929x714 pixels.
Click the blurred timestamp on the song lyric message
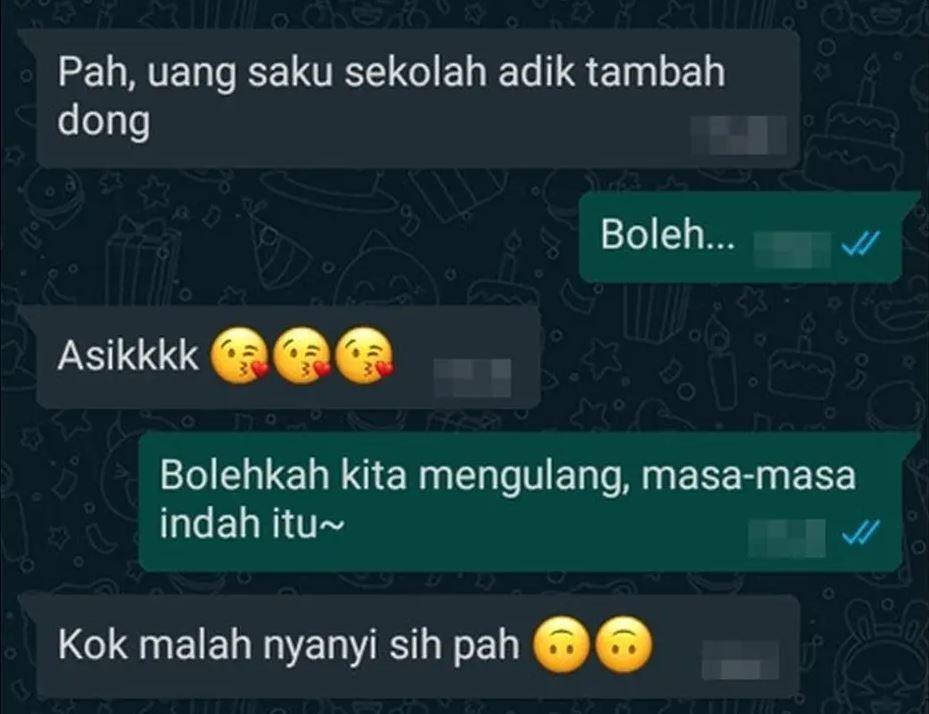pos(786,538)
